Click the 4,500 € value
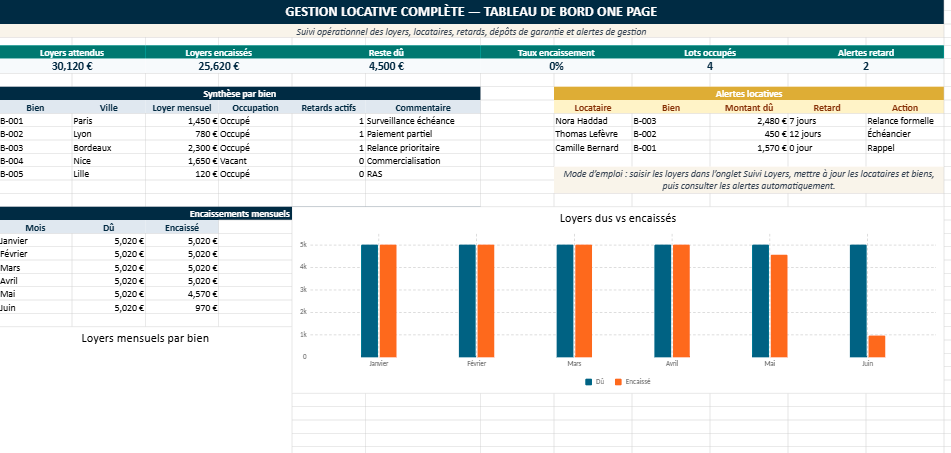The width and height of the screenshot is (951, 453). click(386, 67)
